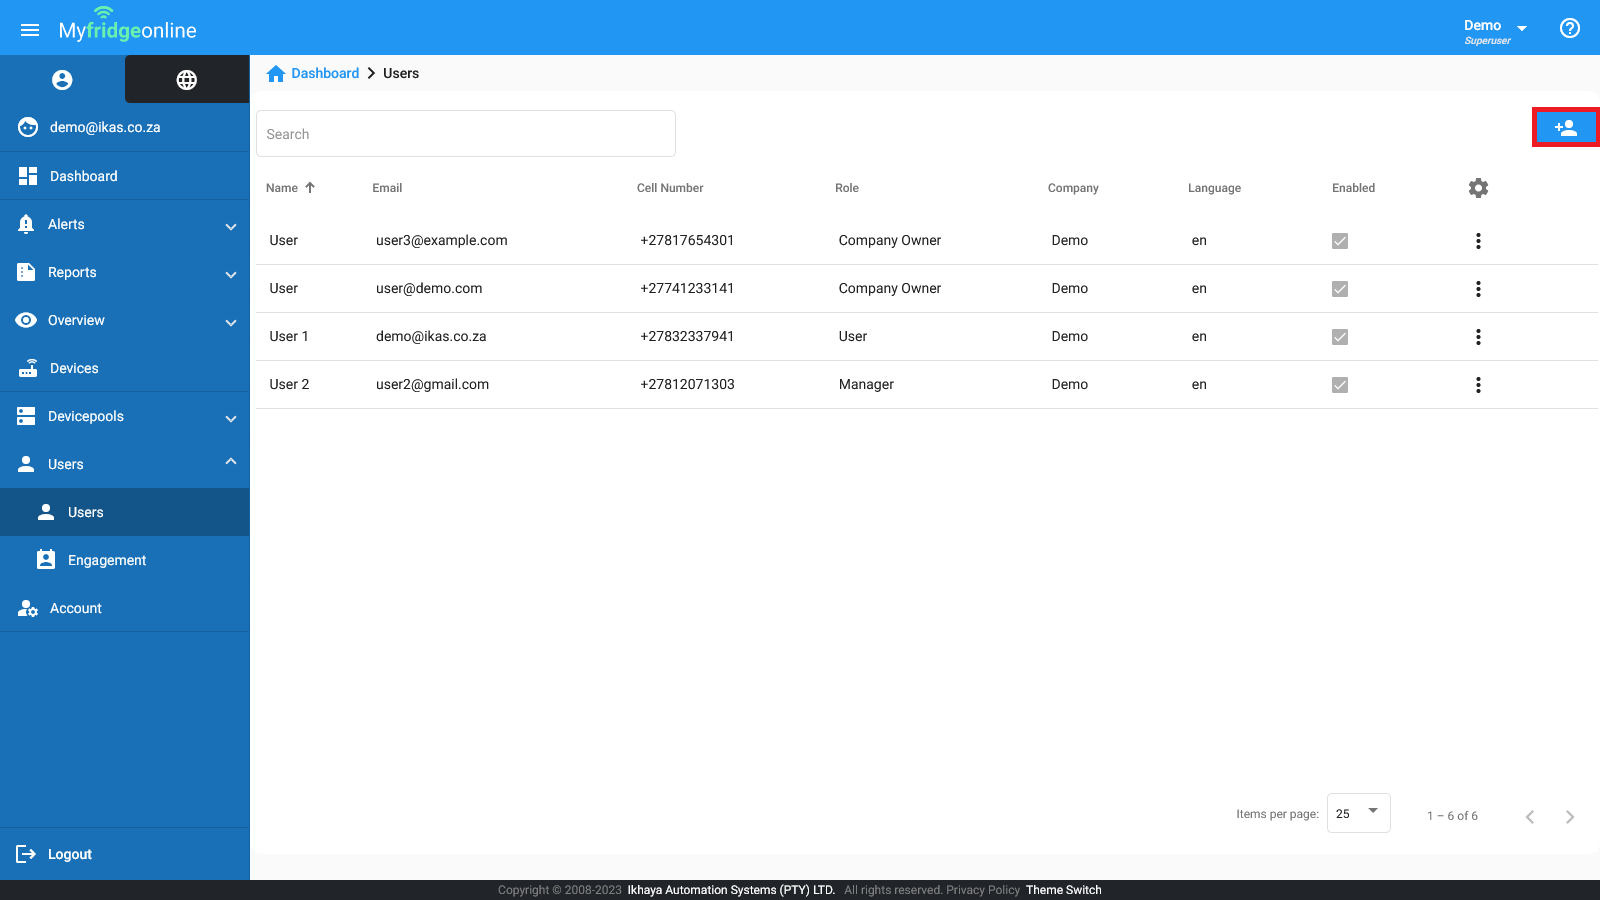Open Devices in the sidebar
This screenshot has width=1600, height=900.
(x=124, y=368)
